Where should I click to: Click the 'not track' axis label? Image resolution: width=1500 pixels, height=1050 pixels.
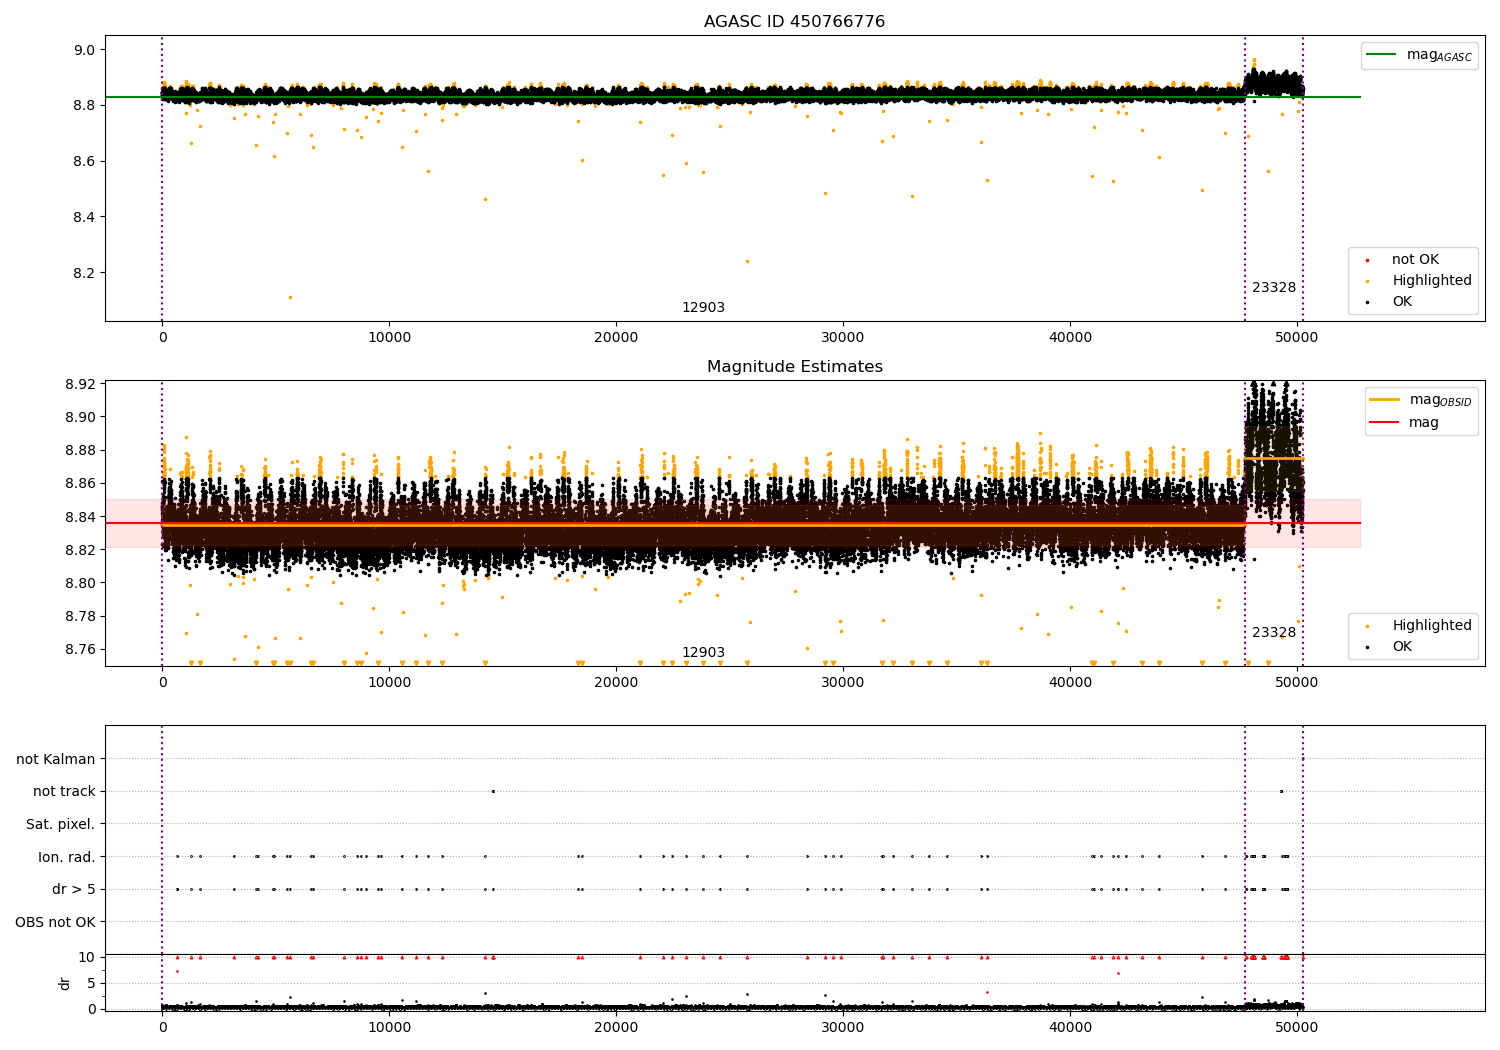coord(64,792)
